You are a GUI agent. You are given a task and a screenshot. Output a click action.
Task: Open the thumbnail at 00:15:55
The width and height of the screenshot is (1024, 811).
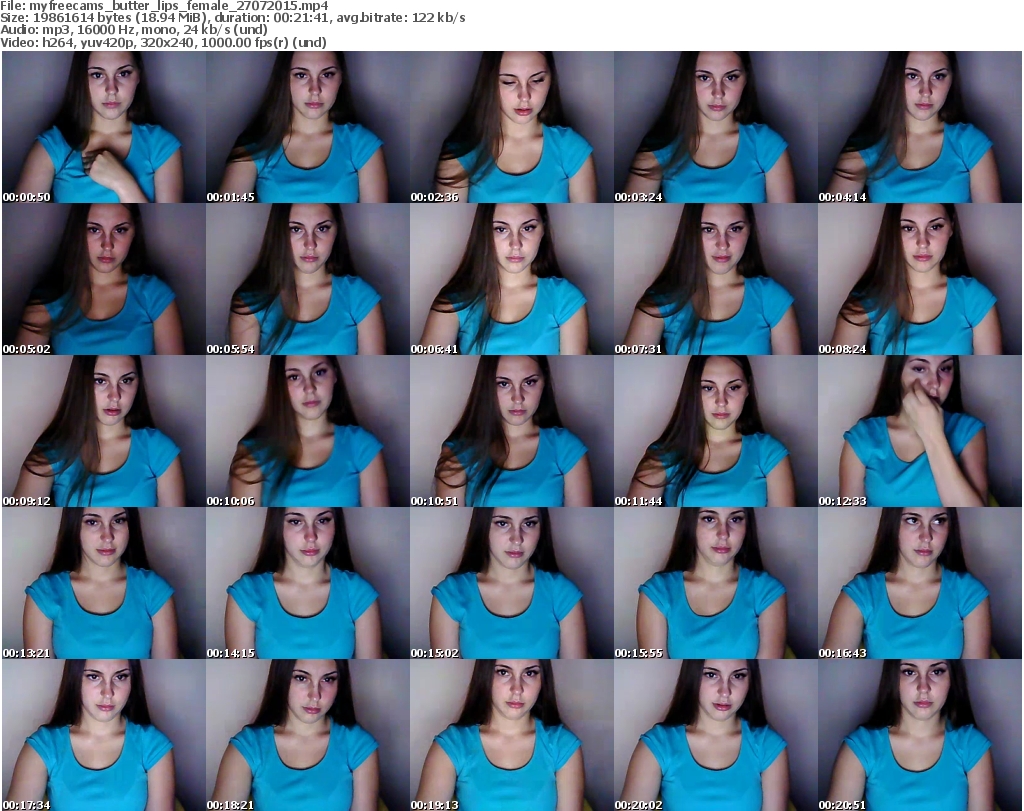pyautogui.click(x=715, y=583)
